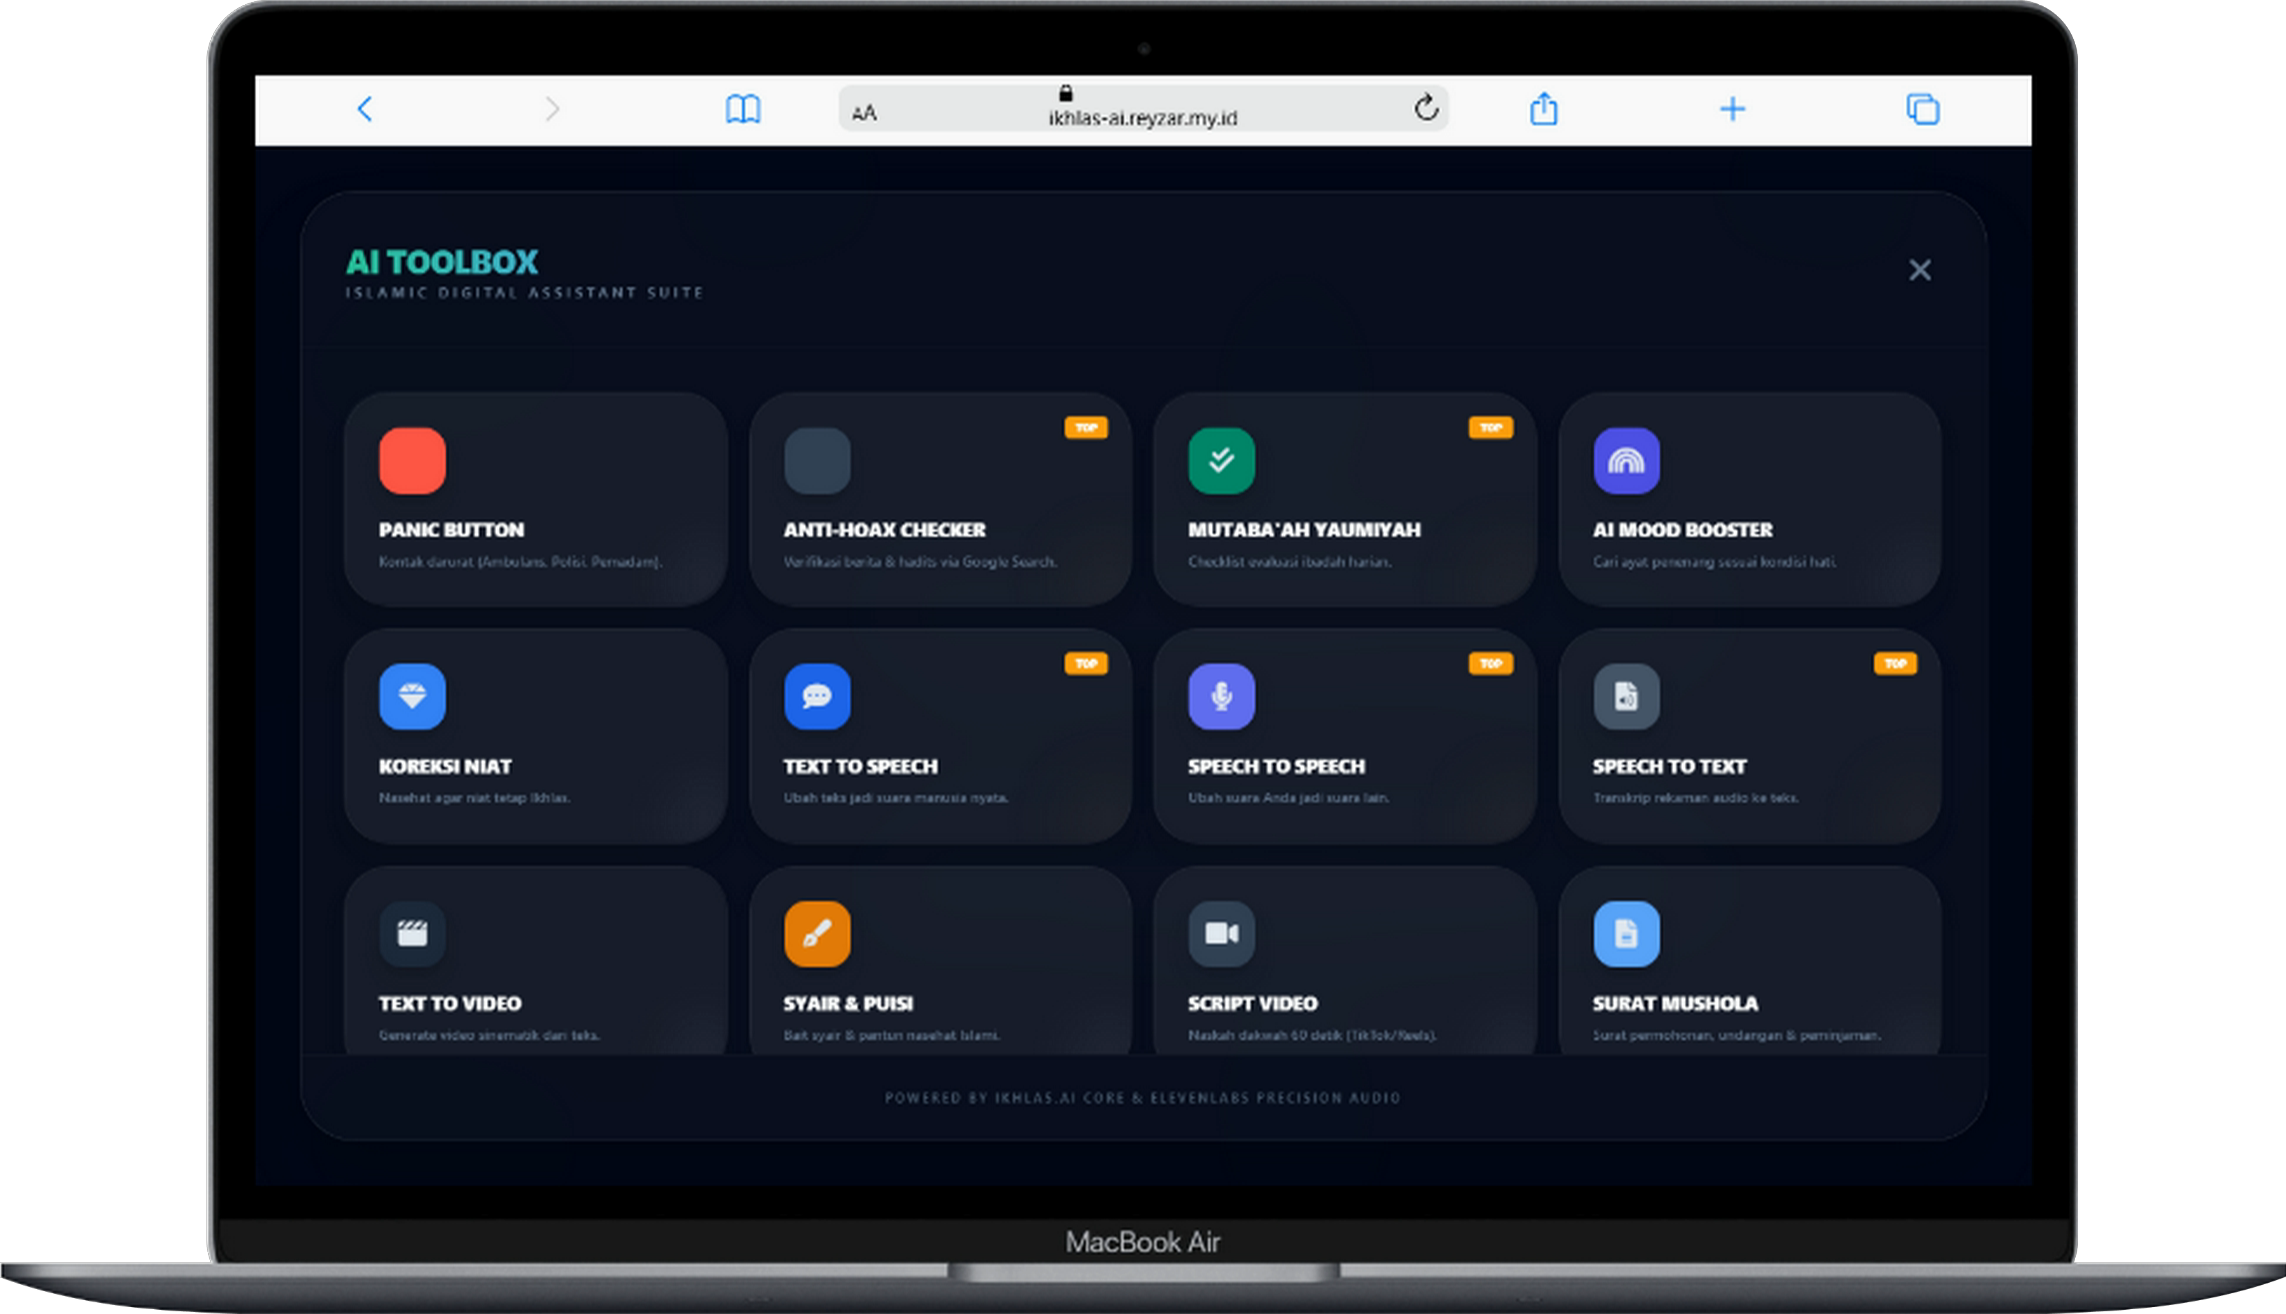Select the Syair & Puisi brush icon
The image size is (2286, 1314).
817,934
